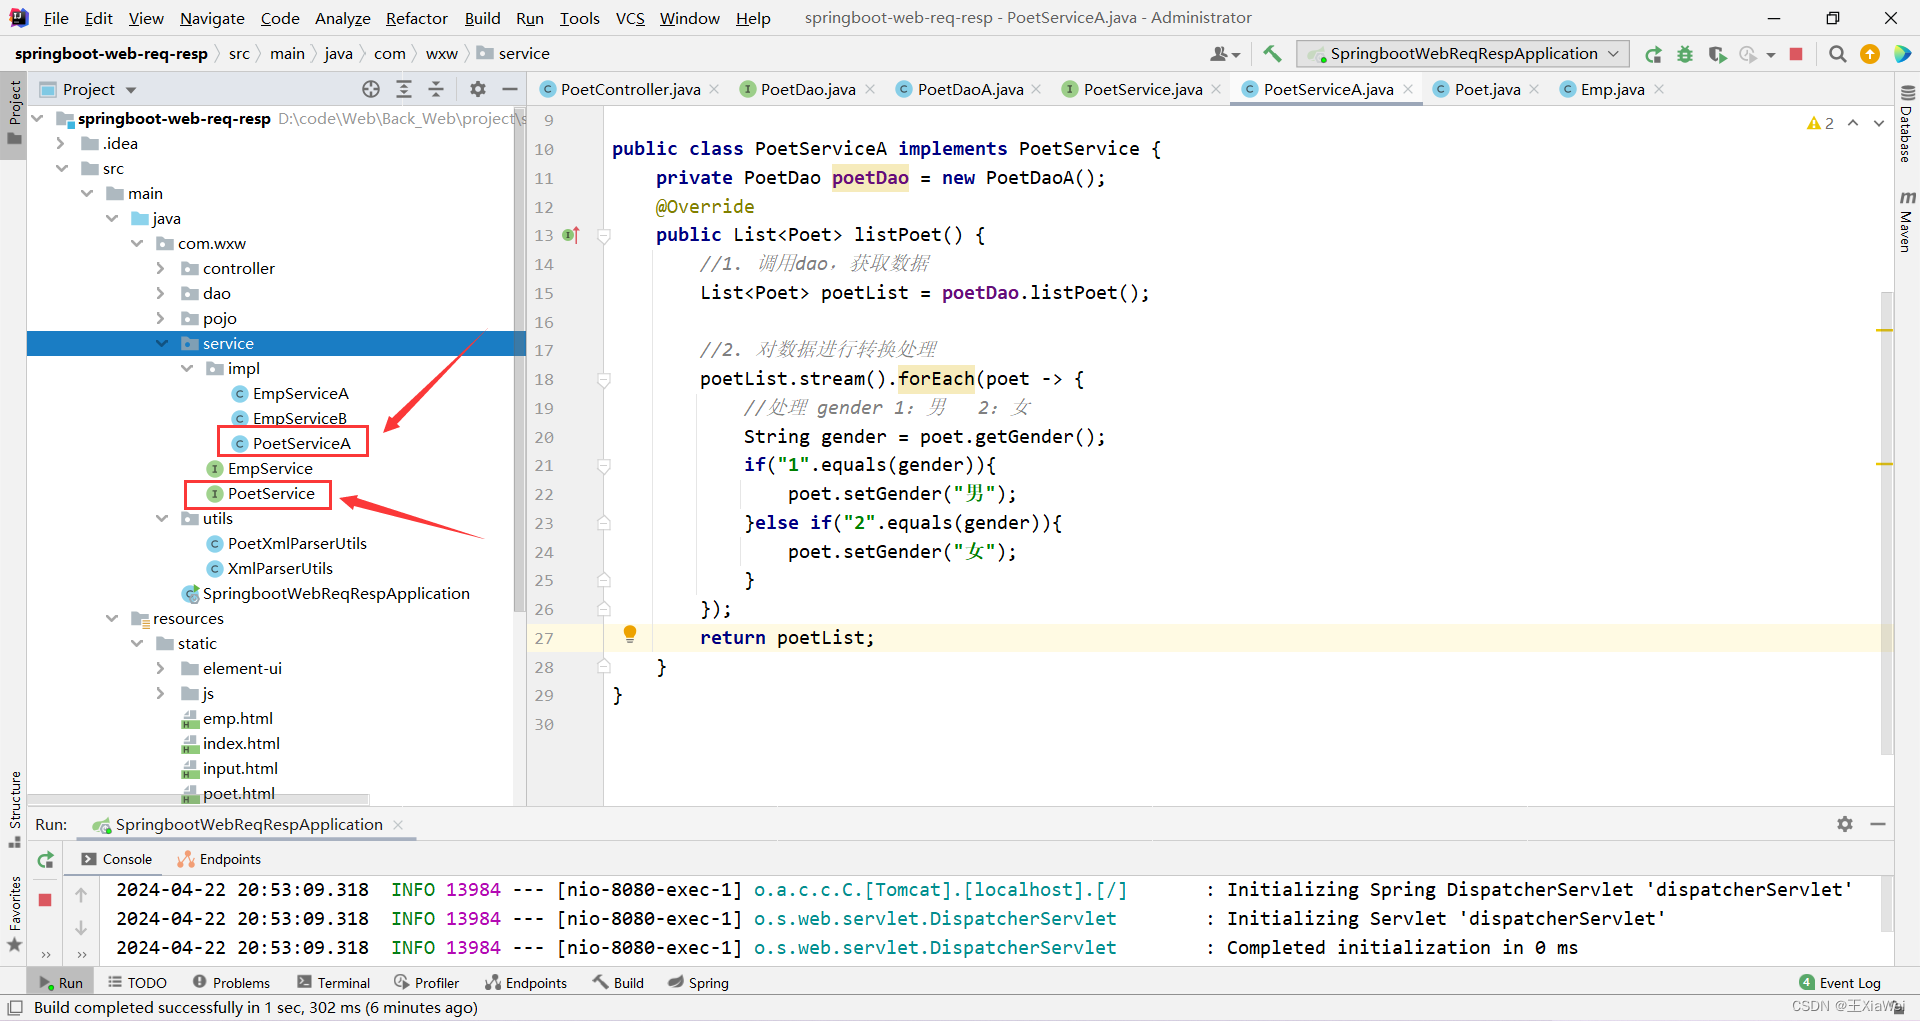
Task: Click the implements gutter icon on line 13
Action: pos(571,235)
